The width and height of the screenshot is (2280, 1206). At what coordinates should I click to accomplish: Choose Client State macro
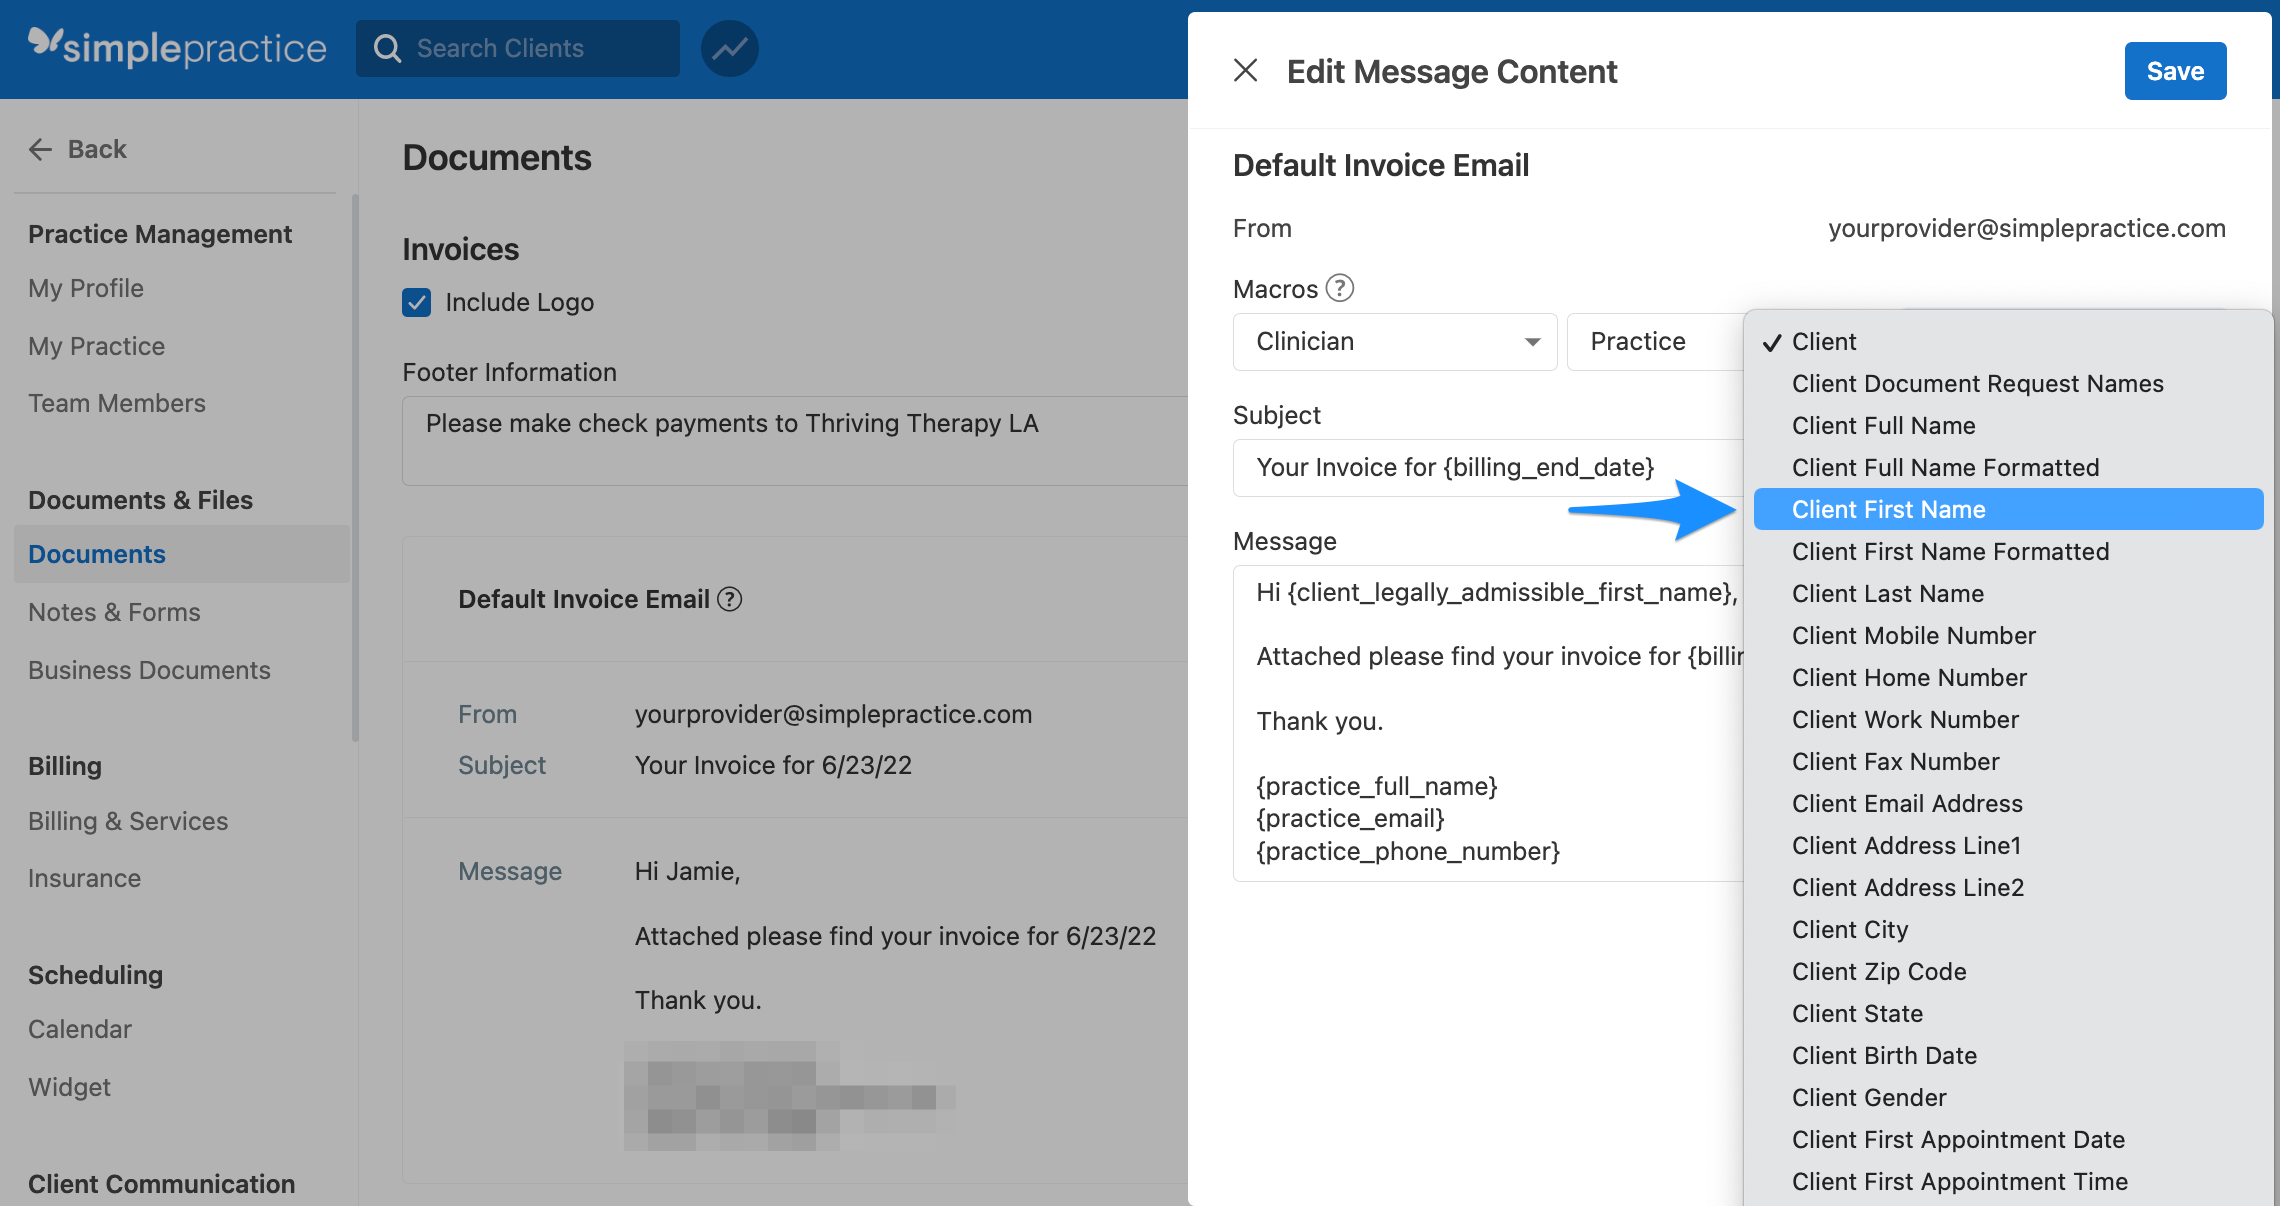point(2008,1014)
